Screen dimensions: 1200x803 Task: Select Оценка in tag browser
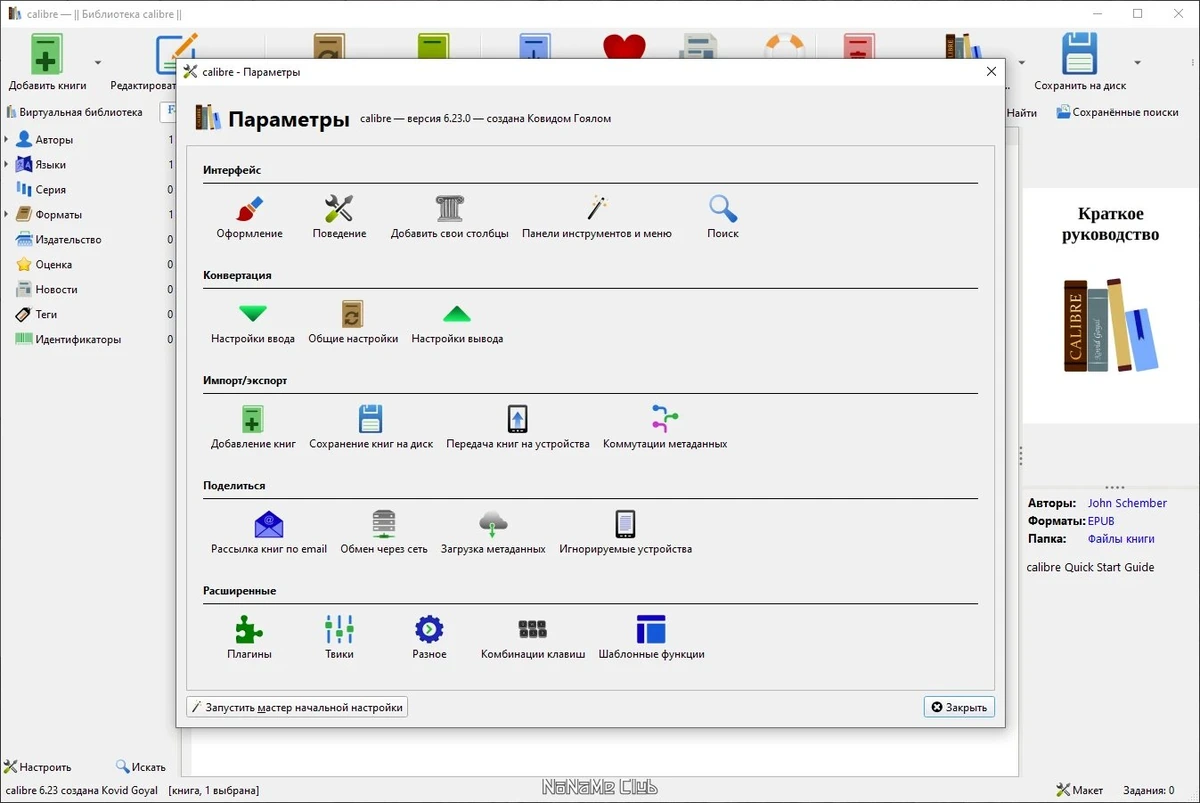click(x=53, y=265)
